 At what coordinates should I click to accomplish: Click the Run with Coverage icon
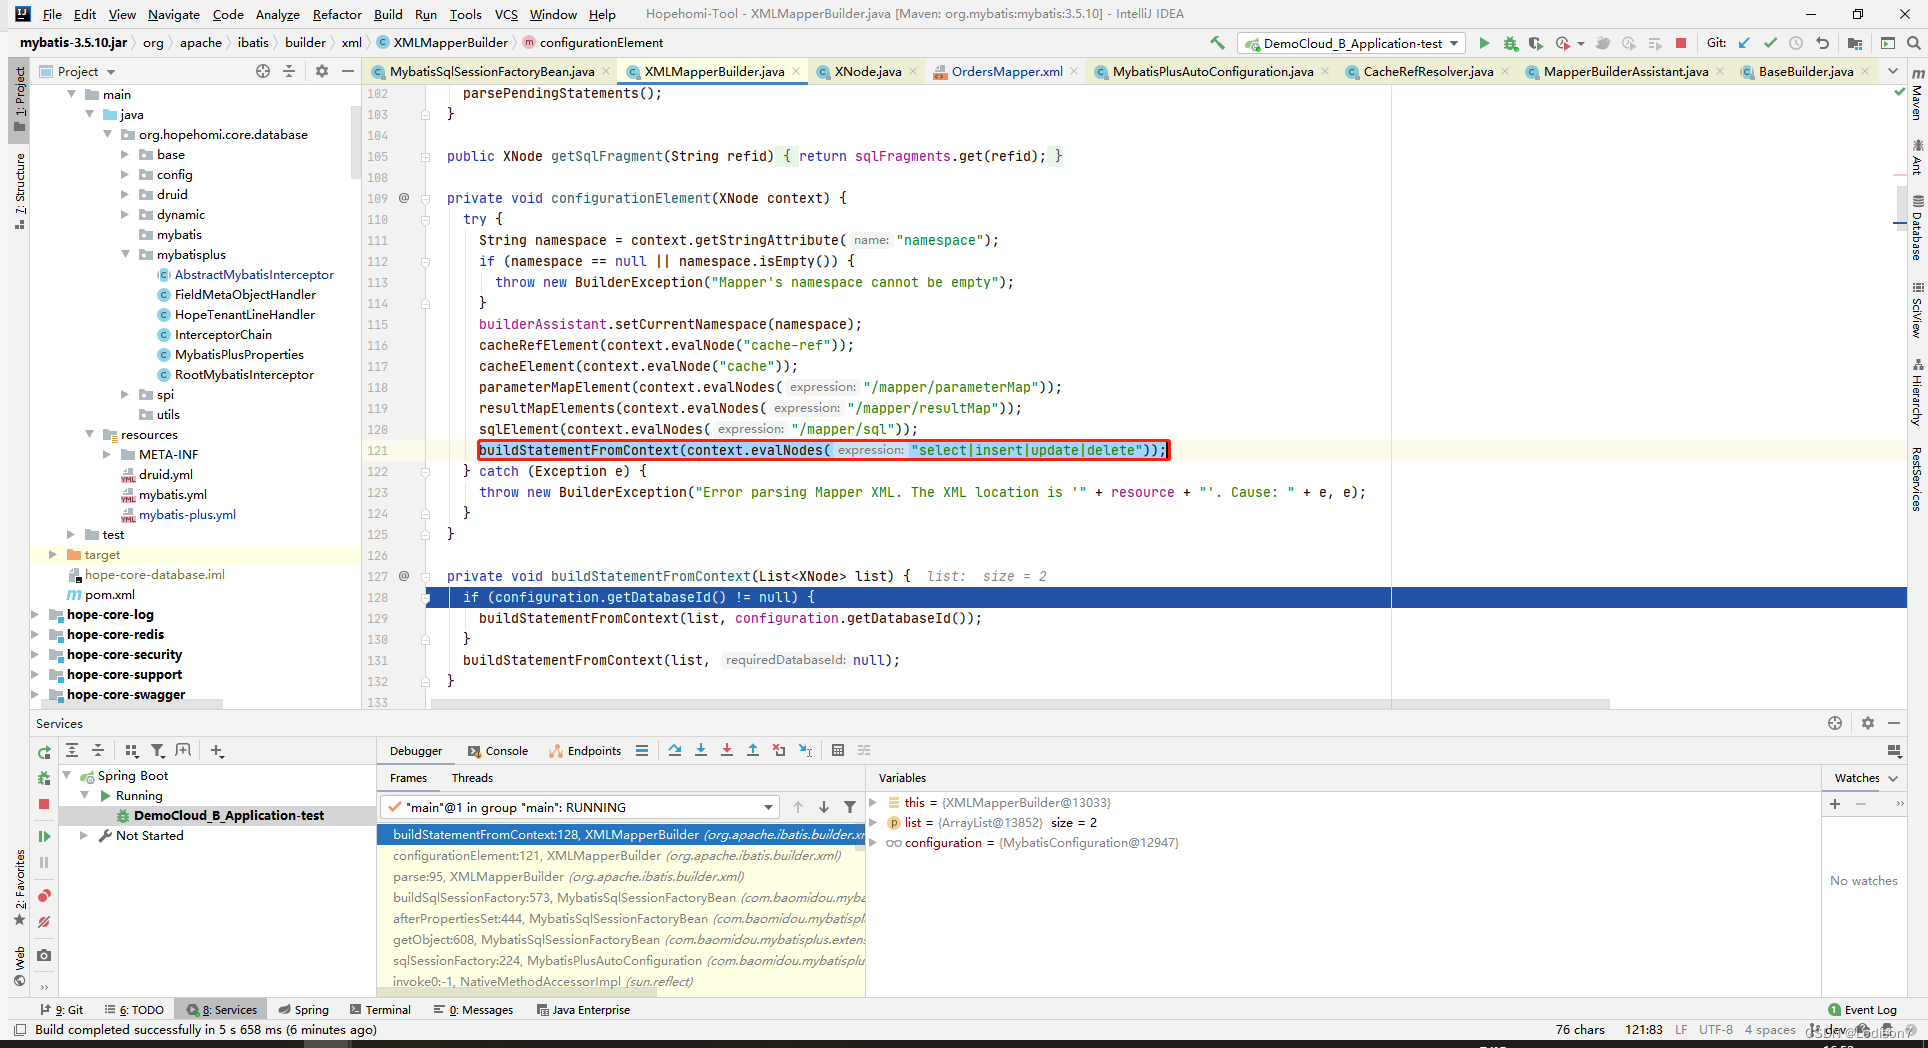coord(1536,43)
